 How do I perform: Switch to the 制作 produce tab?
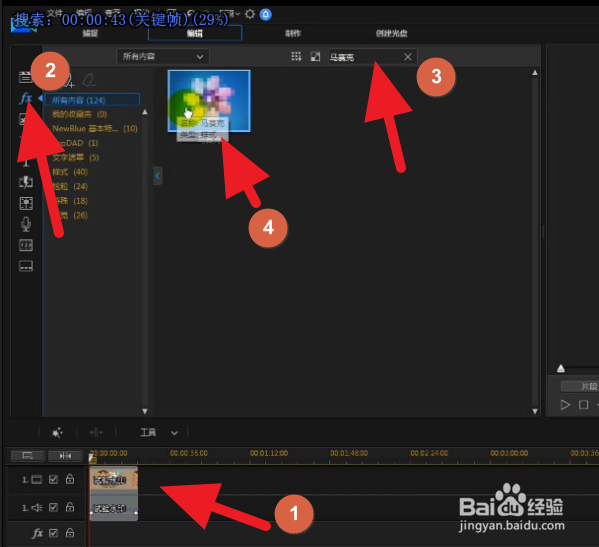(x=293, y=33)
